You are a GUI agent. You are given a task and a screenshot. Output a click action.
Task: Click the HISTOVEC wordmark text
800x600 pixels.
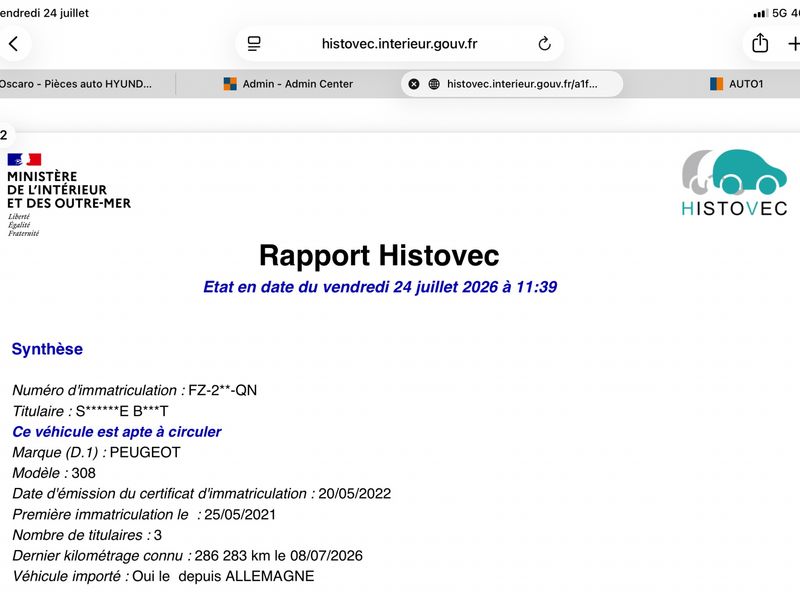734,209
